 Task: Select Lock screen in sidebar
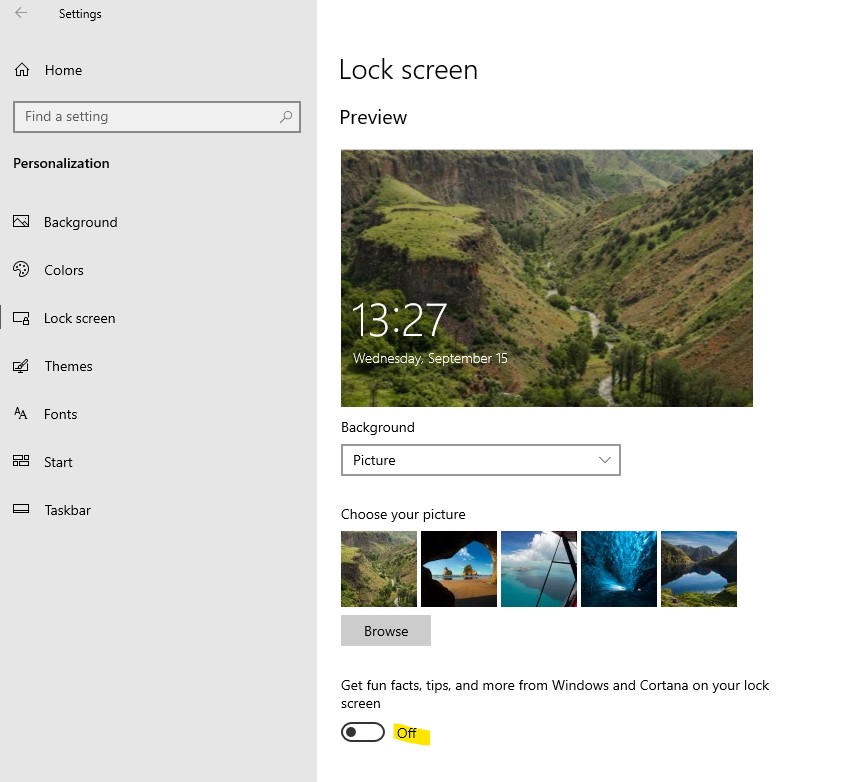[79, 318]
